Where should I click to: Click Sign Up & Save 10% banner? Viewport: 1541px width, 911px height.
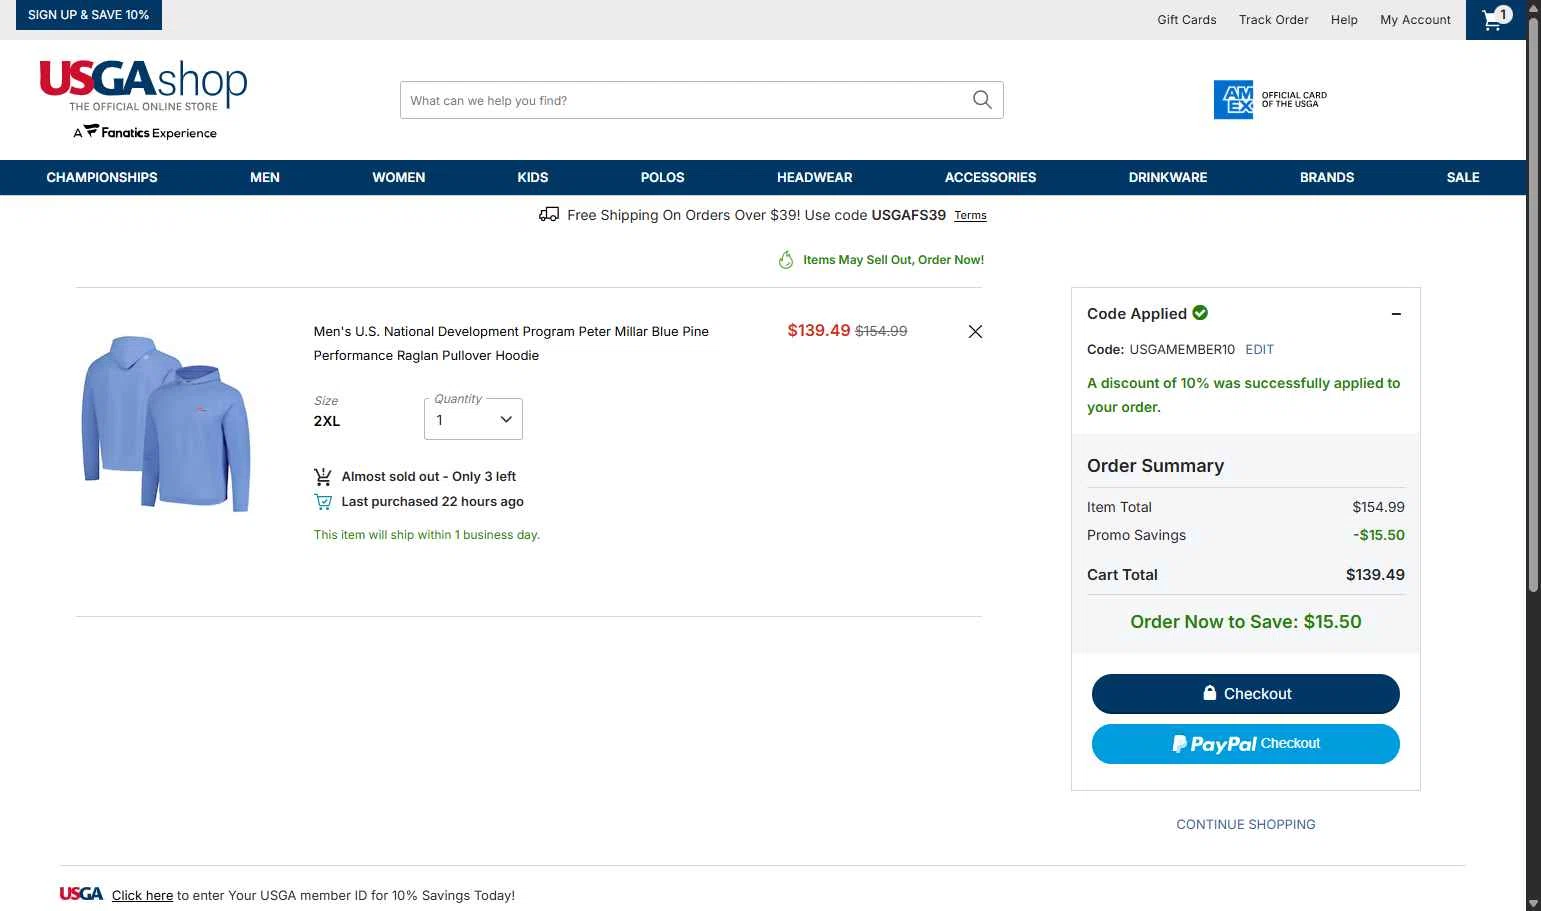[x=89, y=15]
